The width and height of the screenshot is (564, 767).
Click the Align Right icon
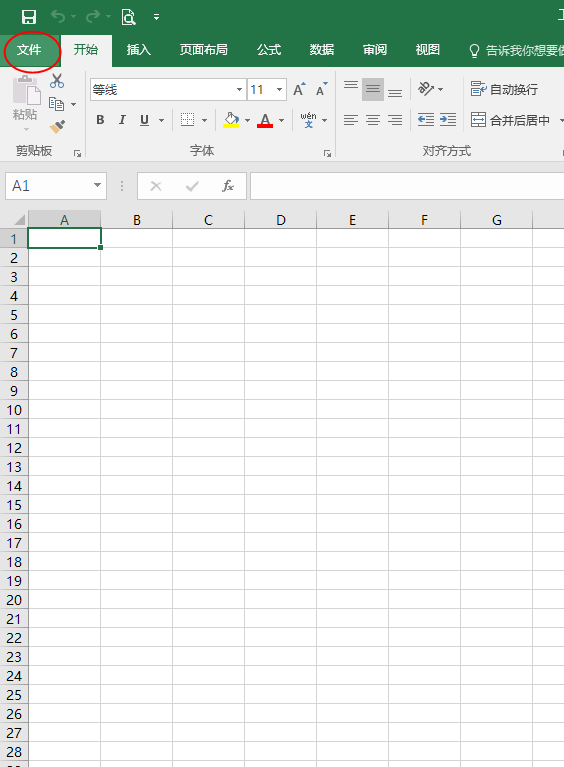click(x=395, y=120)
